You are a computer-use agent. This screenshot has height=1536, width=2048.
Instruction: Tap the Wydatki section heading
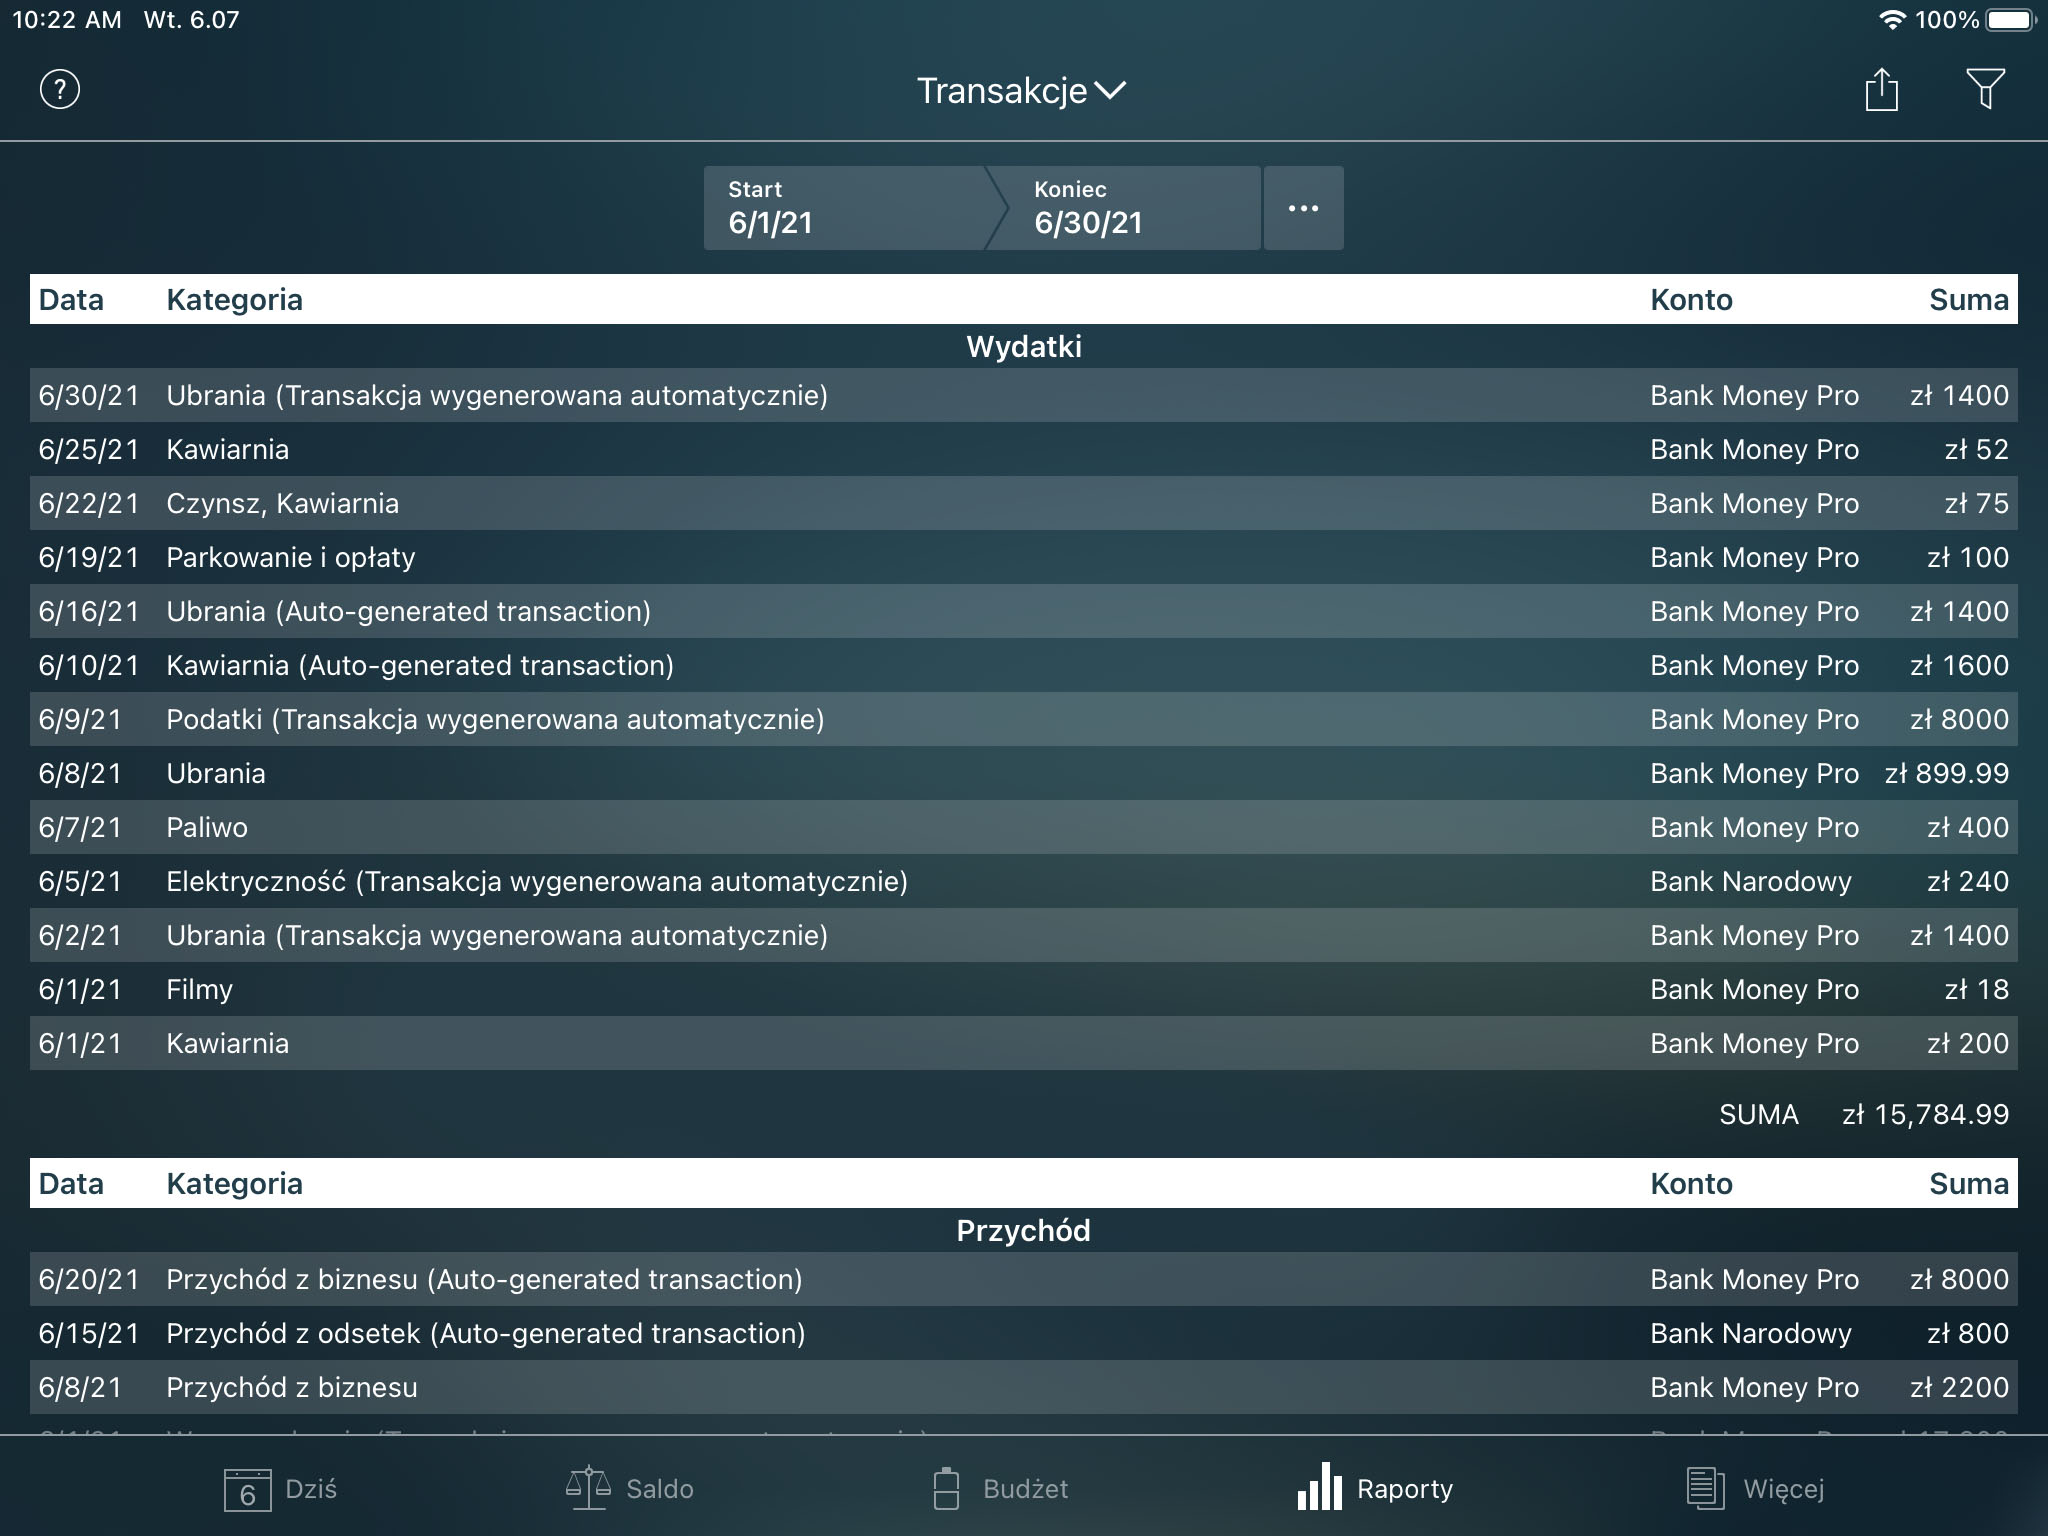tap(1024, 347)
